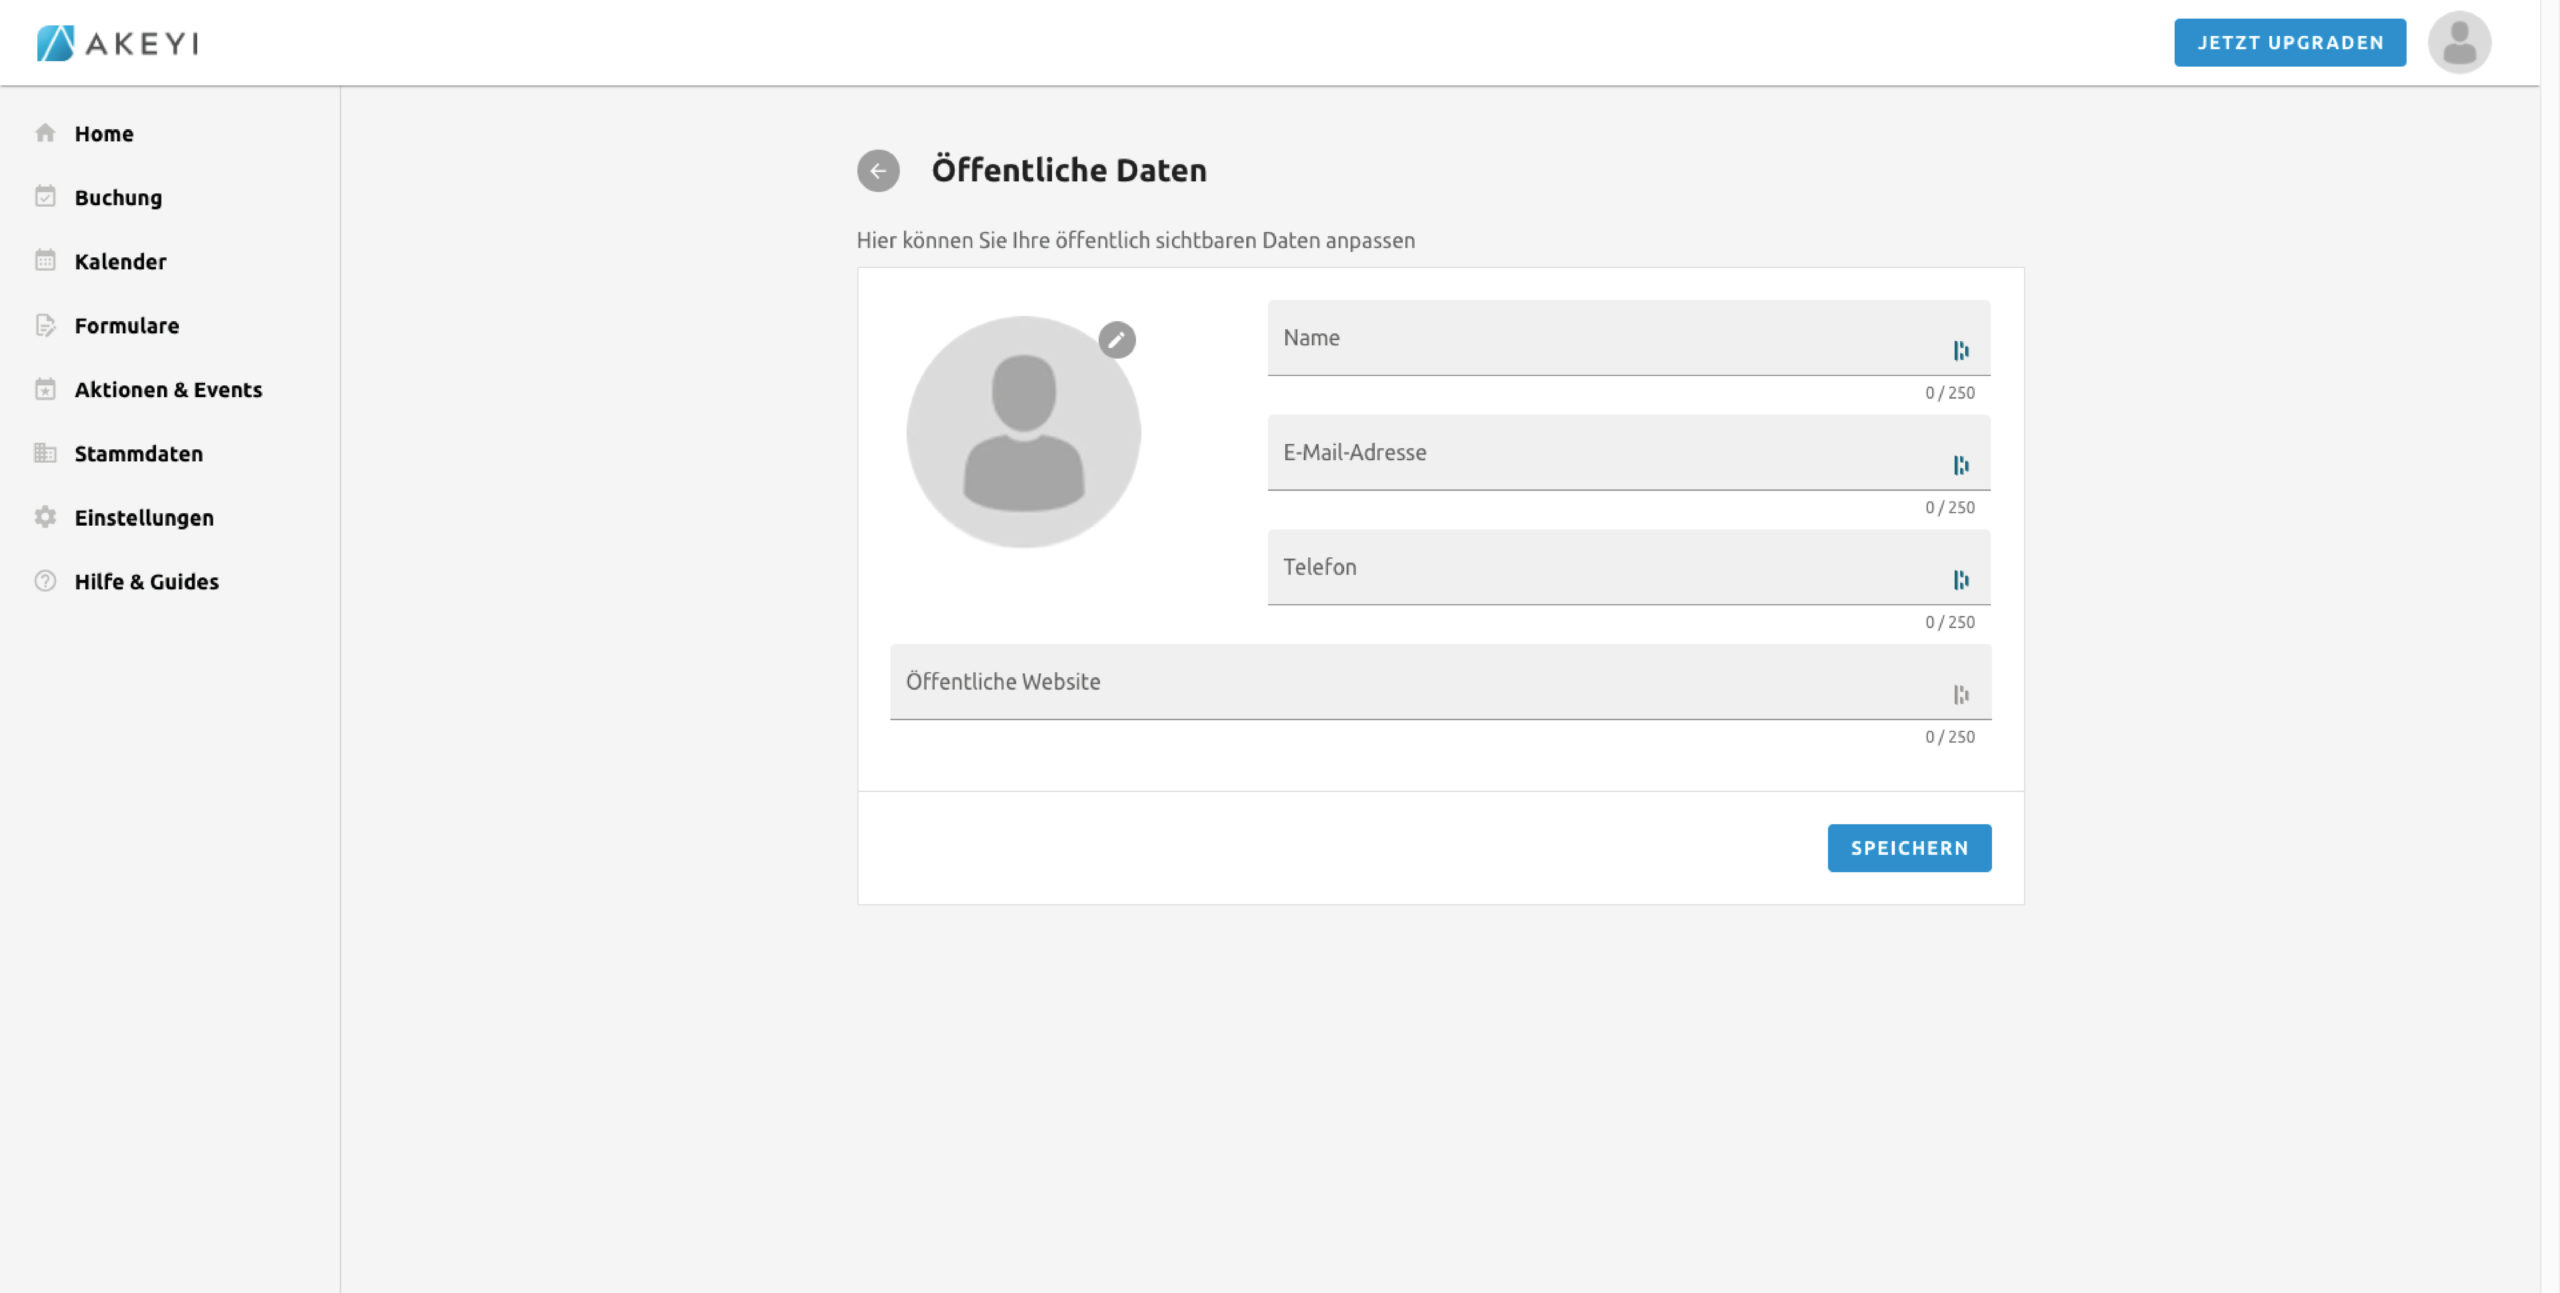This screenshot has height=1293, width=2560.
Task: Click the back arrow beside Öffentliche Daten
Action: point(878,171)
